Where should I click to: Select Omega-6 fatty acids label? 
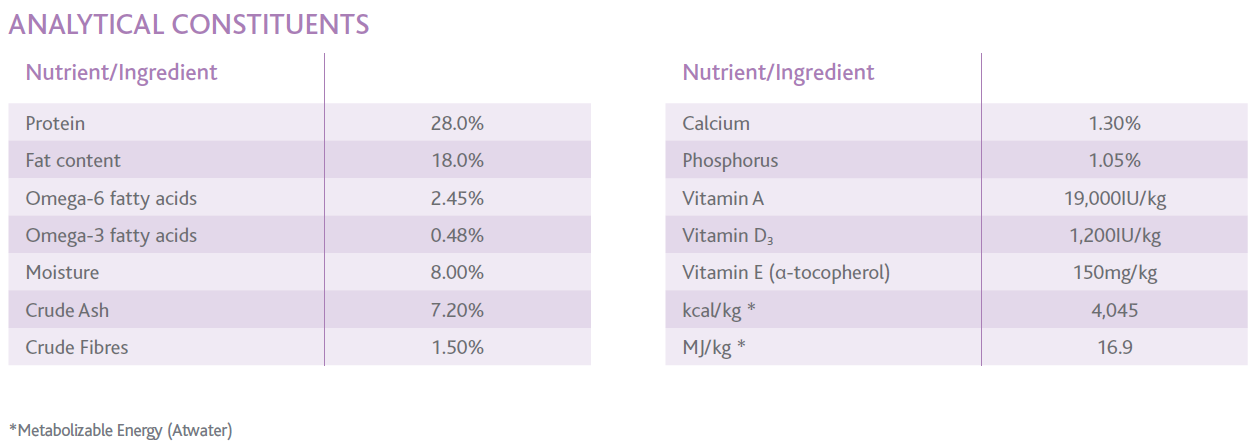click(x=111, y=198)
